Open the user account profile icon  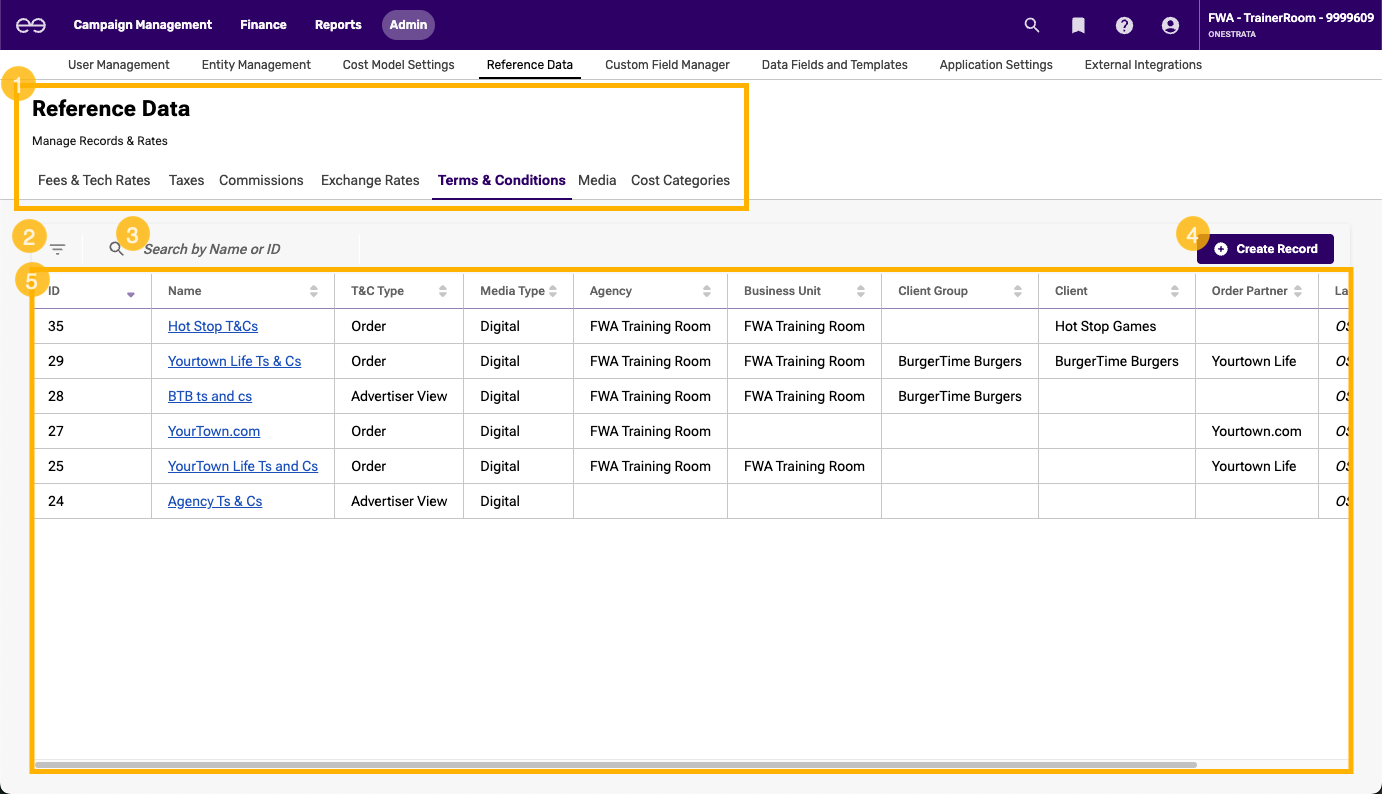1170,25
